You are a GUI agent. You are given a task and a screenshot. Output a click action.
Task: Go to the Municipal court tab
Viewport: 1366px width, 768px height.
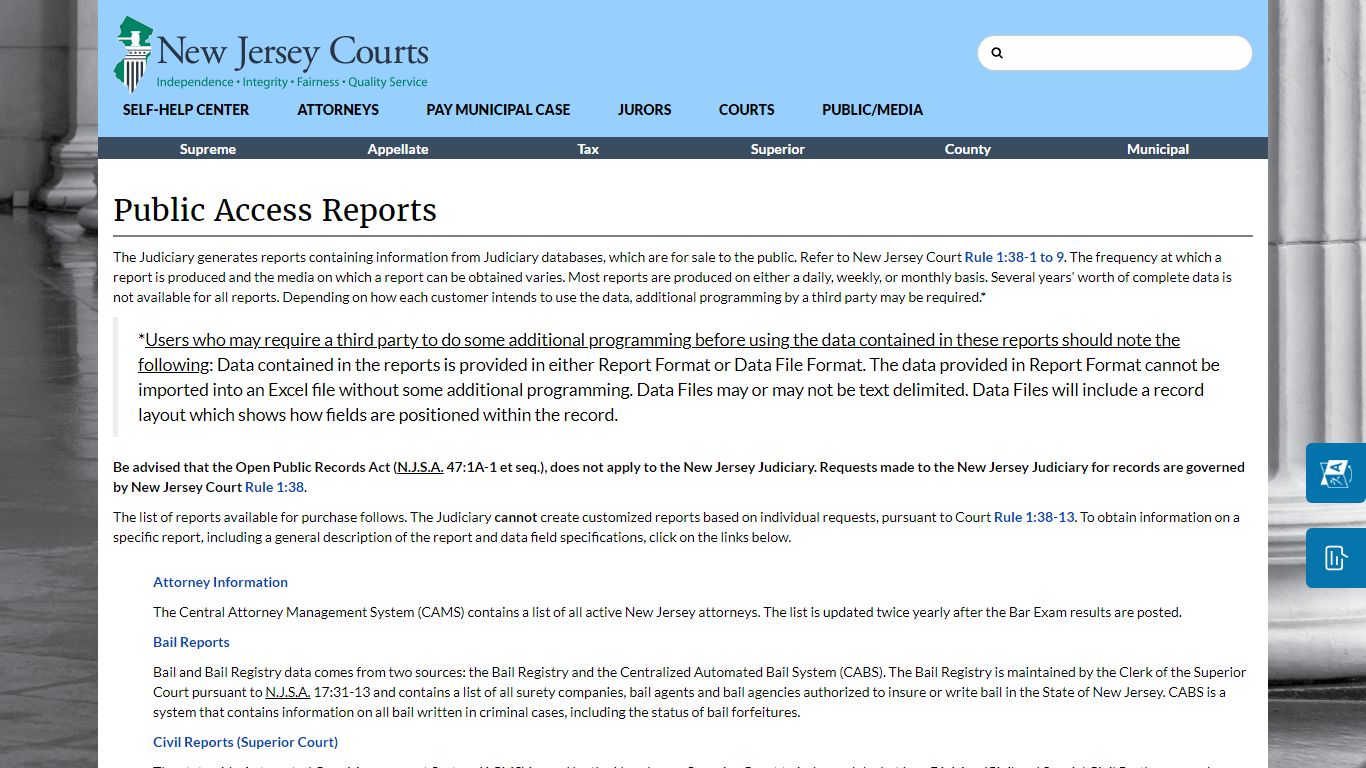[x=1158, y=149]
